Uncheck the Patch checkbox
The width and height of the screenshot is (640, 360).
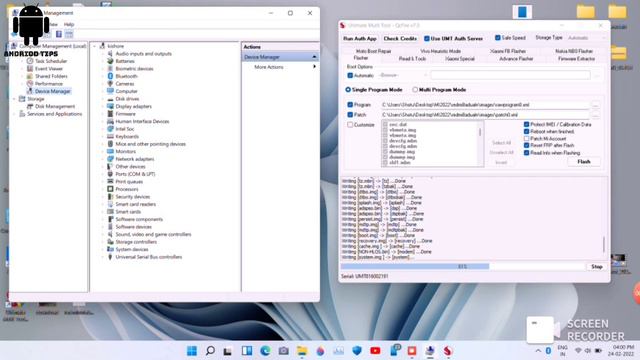(350, 115)
